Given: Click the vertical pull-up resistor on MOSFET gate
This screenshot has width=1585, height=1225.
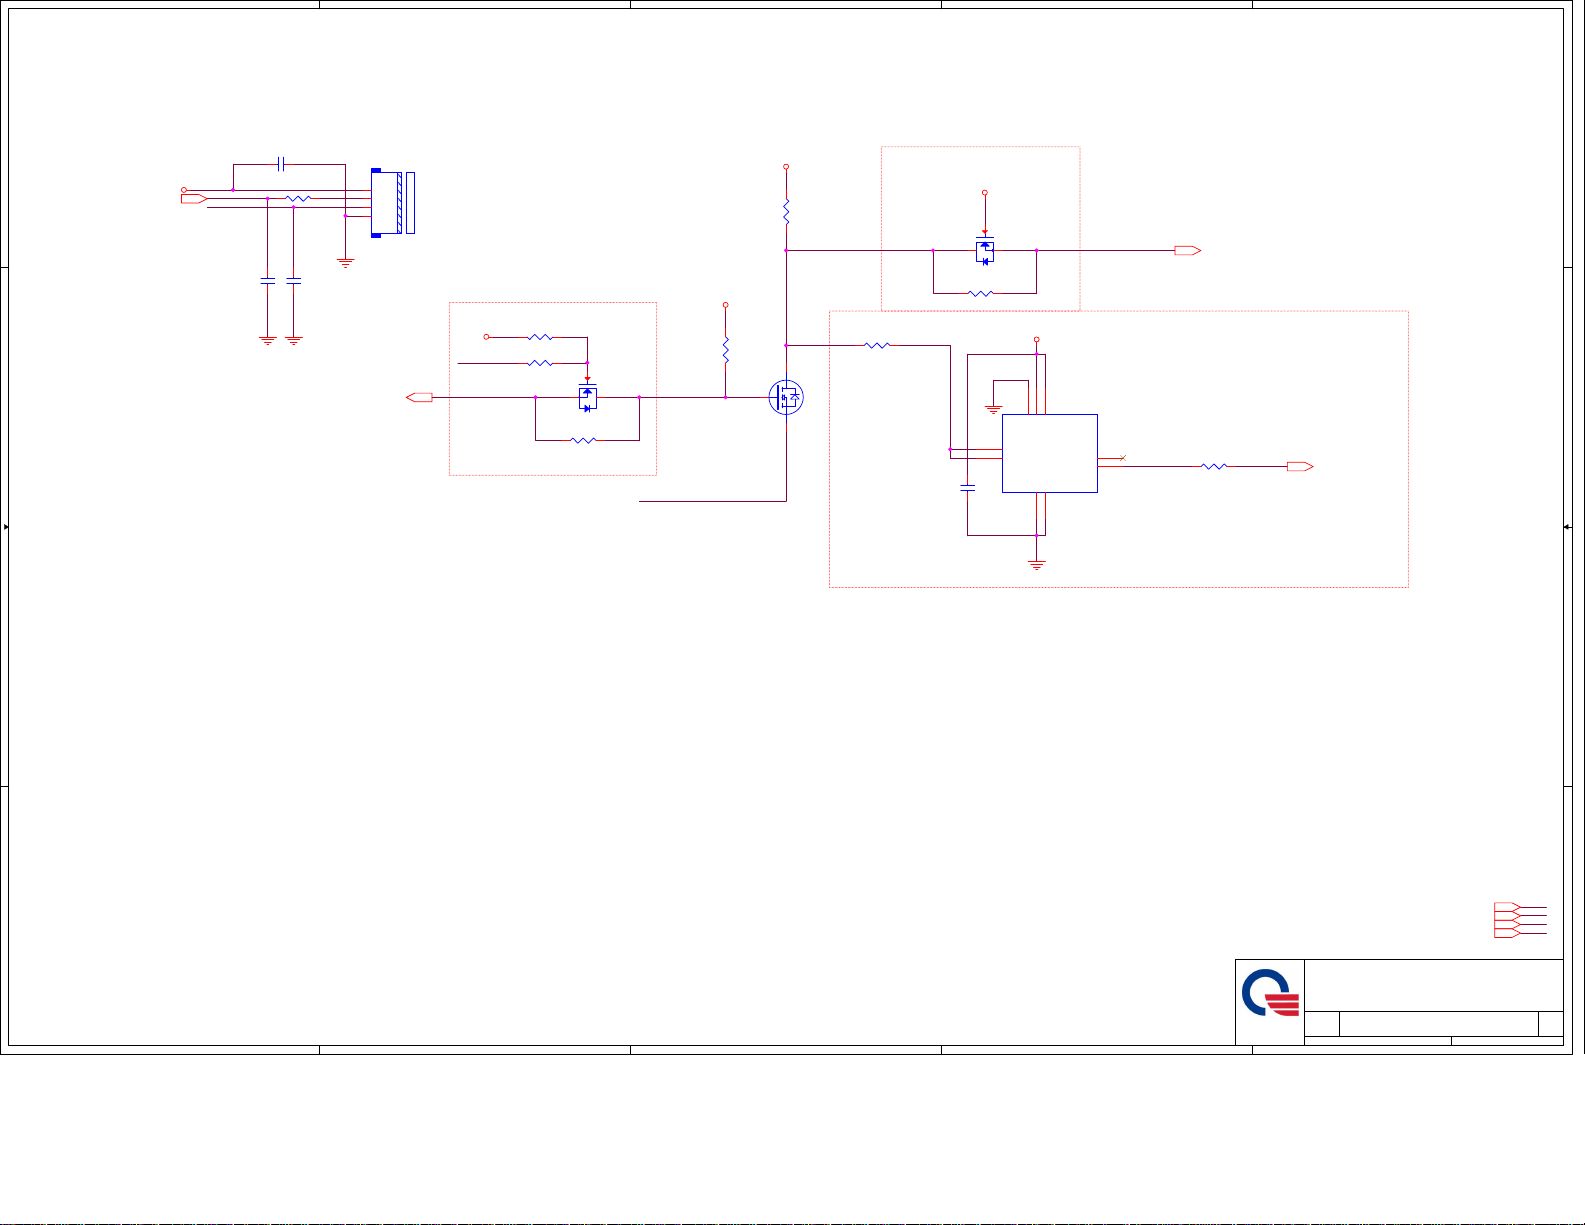Looking at the screenshot, I should coord(726,351).
